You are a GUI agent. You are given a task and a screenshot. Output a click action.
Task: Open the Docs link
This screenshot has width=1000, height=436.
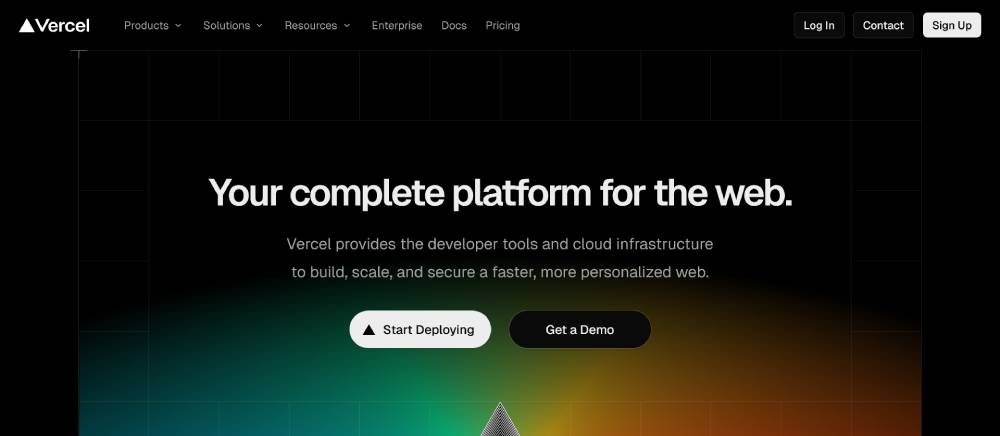point(454,25)
